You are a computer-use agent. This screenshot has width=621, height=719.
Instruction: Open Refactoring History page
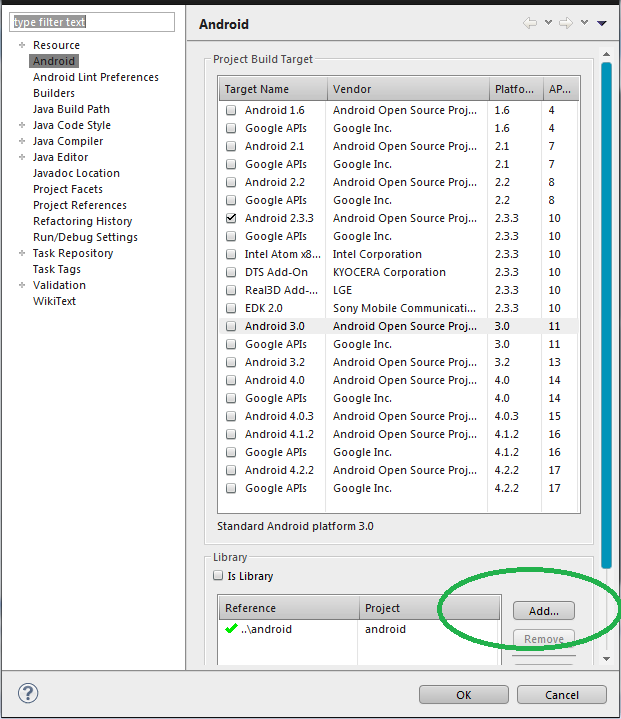83,221
